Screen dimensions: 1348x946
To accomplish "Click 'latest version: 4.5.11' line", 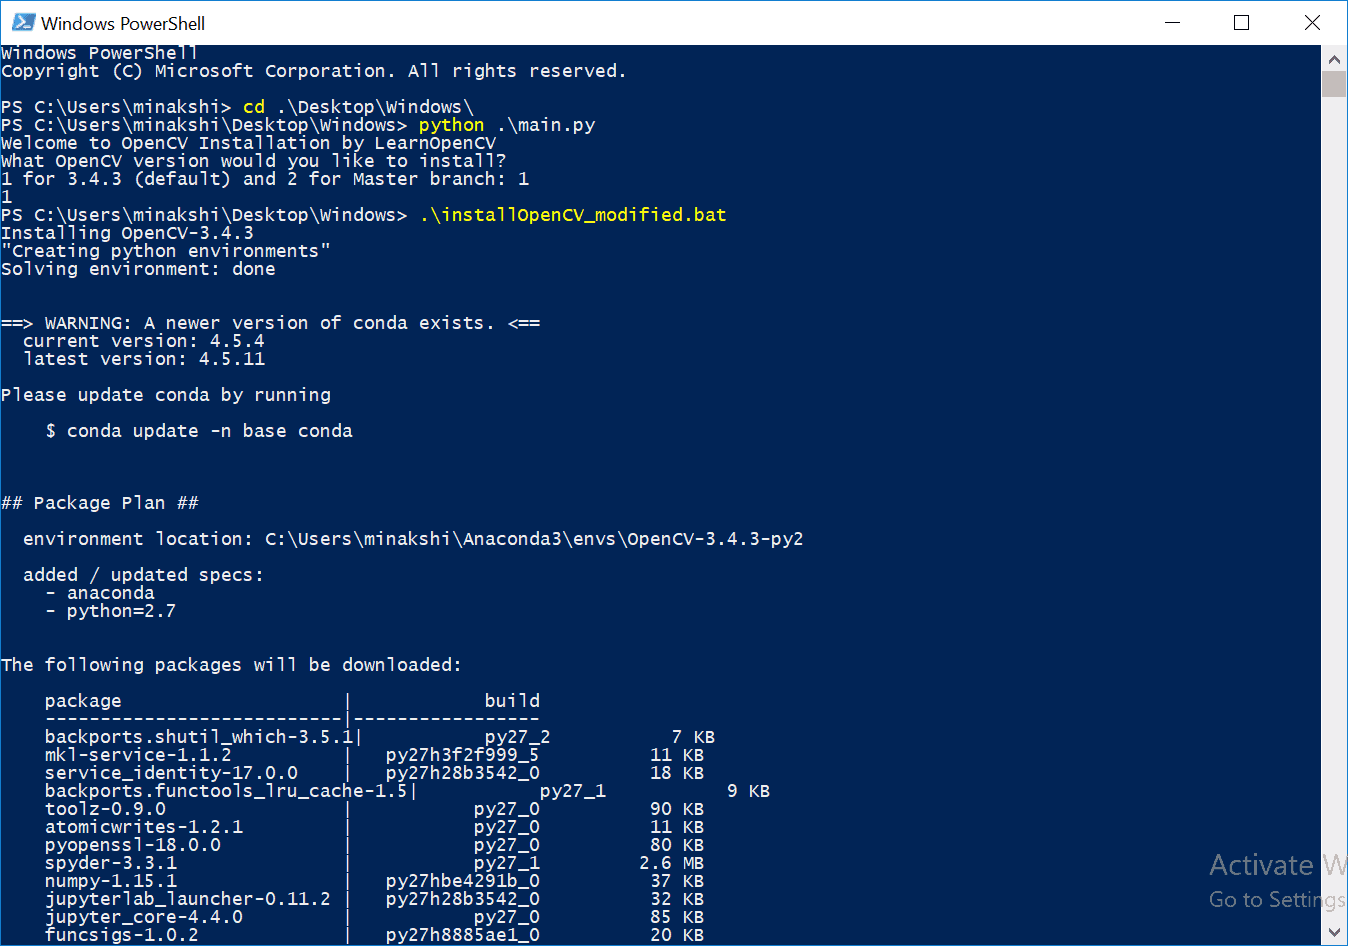I will (144, 359).
